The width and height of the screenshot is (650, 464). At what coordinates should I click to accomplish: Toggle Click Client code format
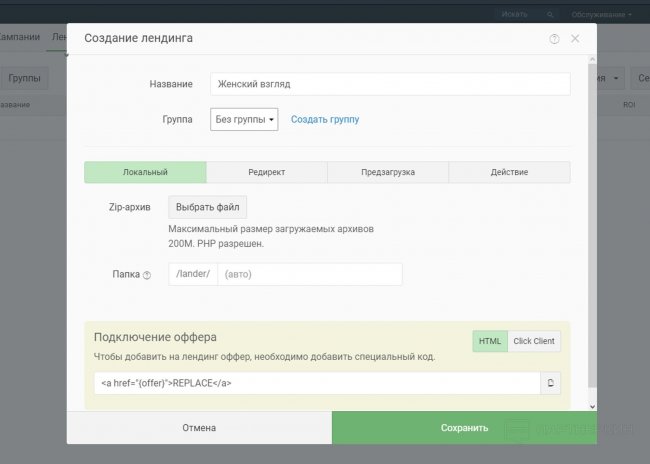pos(534,341)
